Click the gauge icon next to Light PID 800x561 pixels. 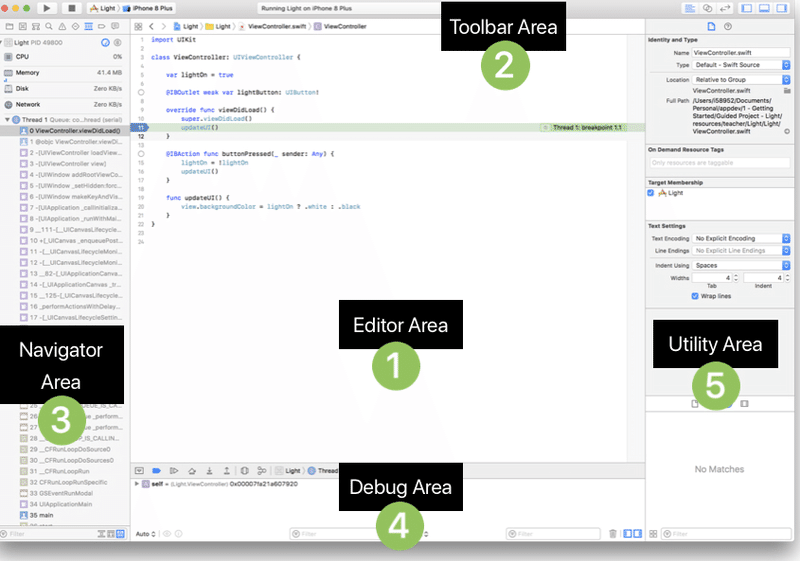pos(105,43)
